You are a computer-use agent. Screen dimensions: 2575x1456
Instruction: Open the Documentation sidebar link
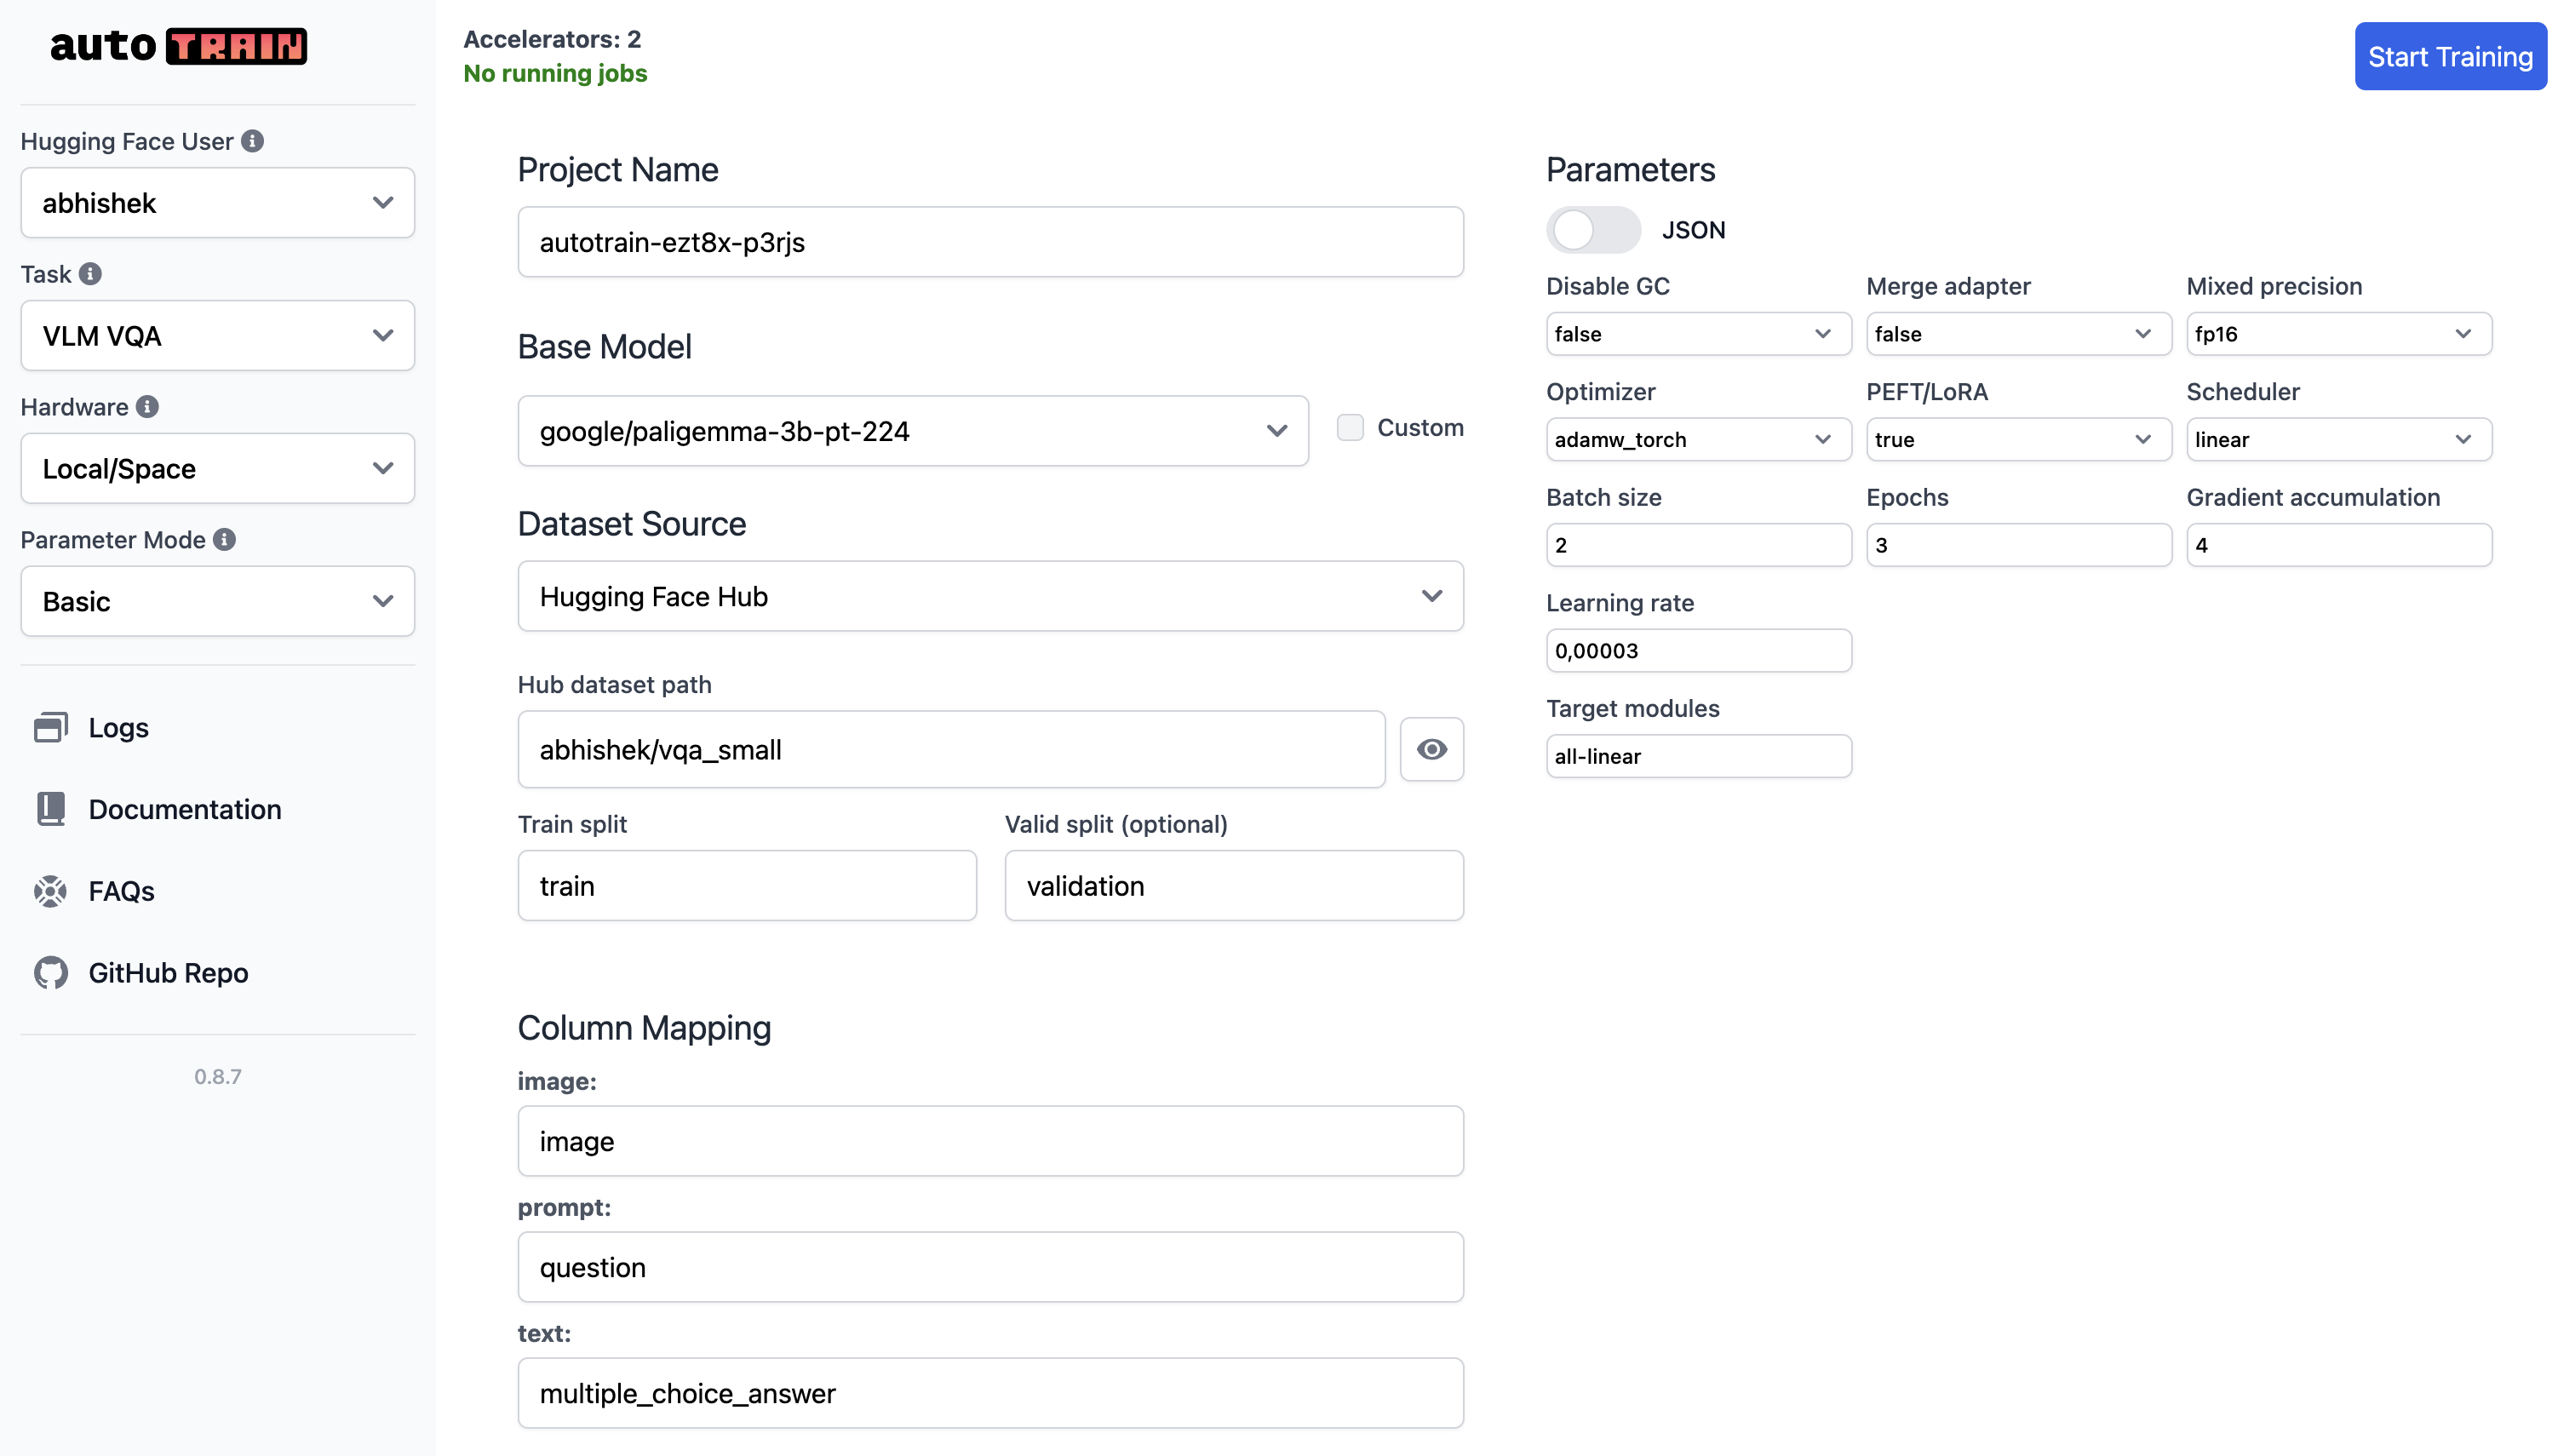coord(184,809)
